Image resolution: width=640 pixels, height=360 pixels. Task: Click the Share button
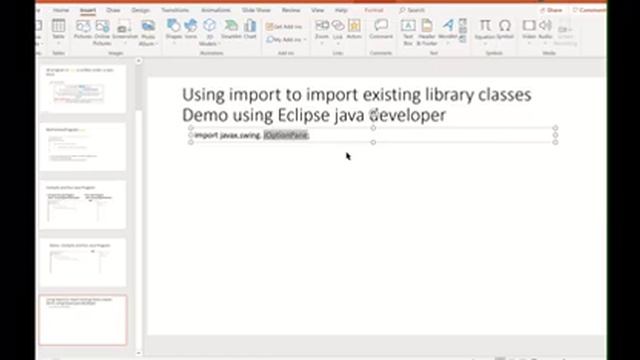pyautogui.click(x=551, y=10)
